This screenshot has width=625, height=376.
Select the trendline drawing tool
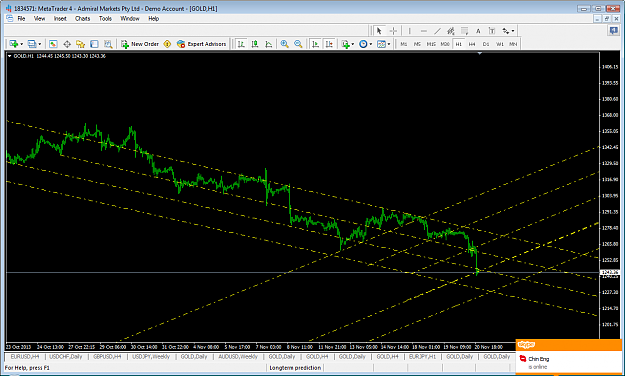437,31
